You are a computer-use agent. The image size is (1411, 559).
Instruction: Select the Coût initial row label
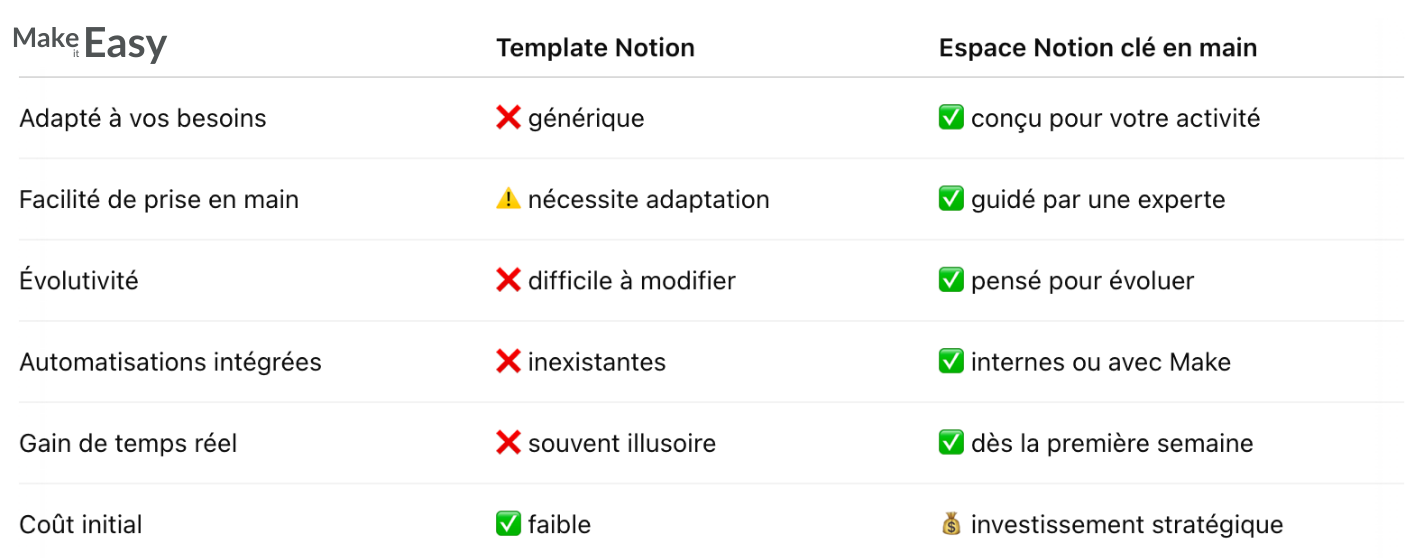[81, 524]
